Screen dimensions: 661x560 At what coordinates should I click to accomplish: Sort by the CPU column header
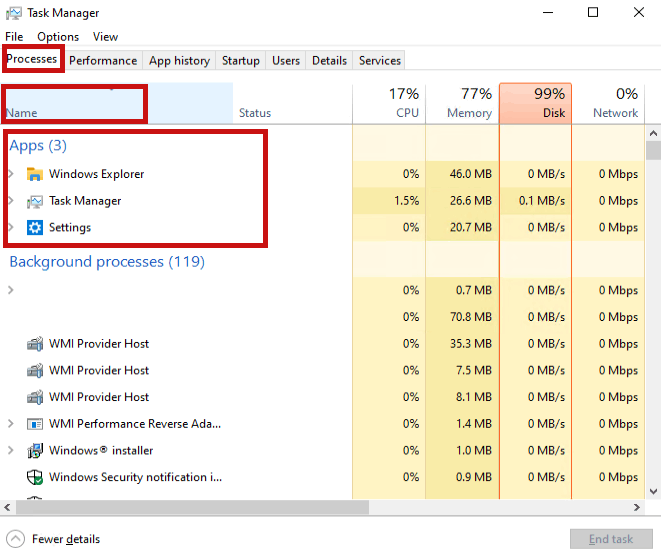[389, 103]
